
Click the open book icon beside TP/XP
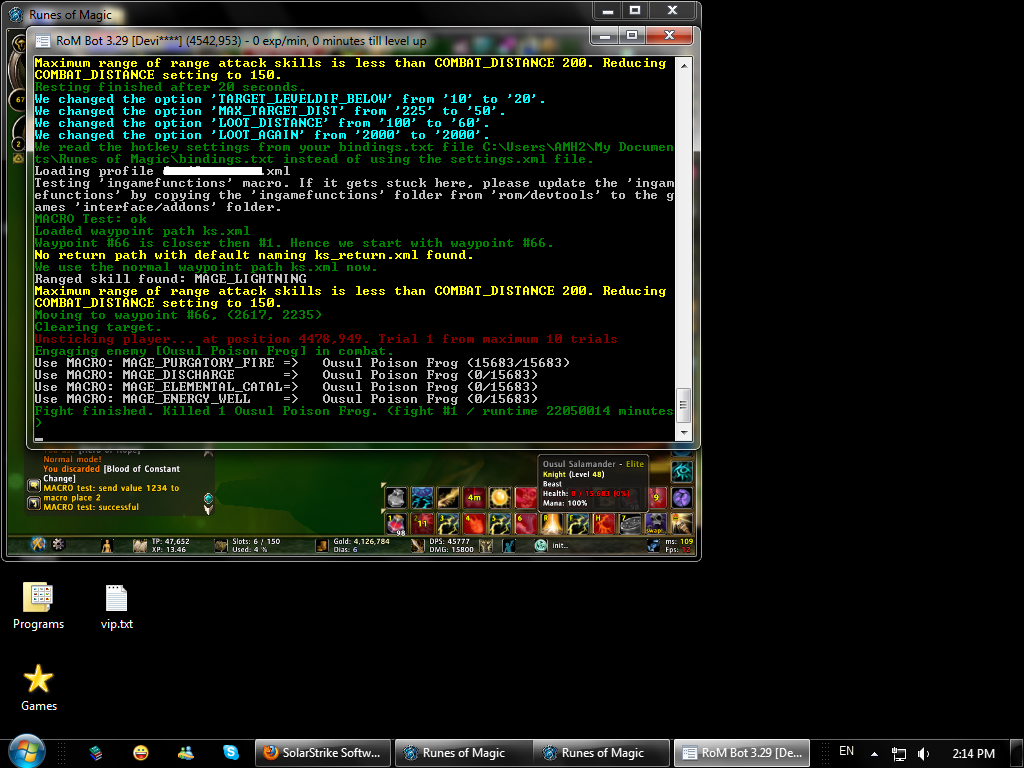click(x=140, y=545)
